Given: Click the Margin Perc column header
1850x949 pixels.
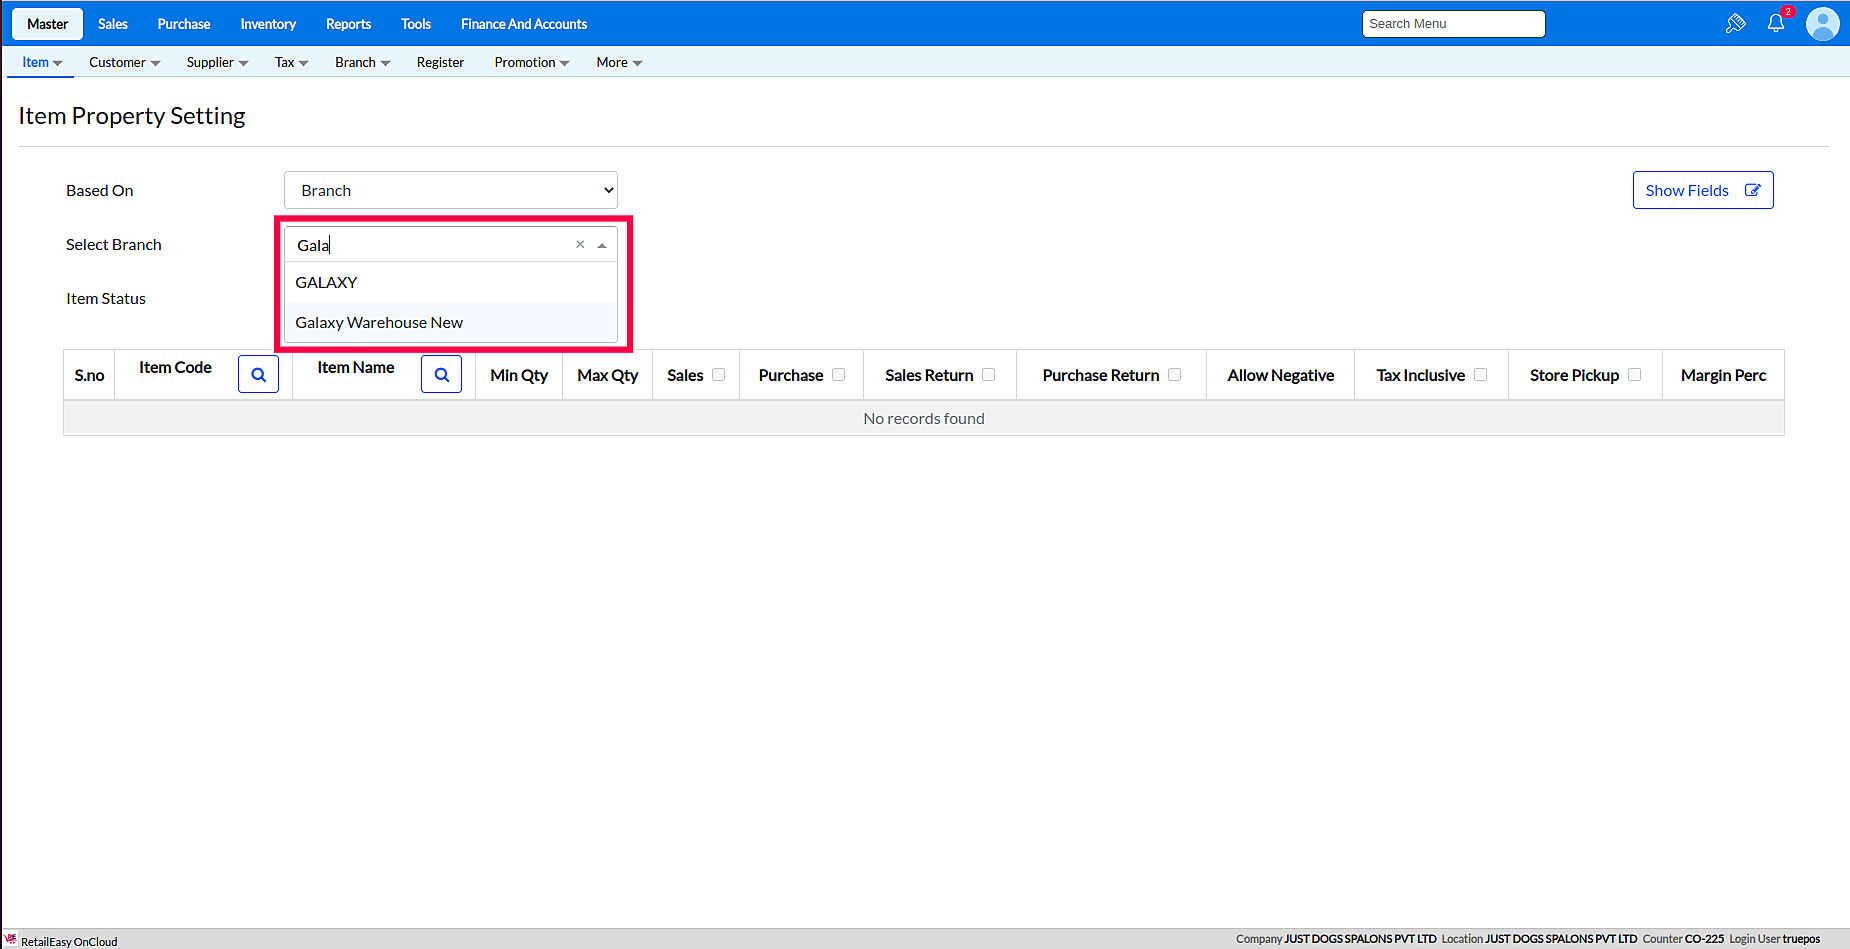Looking at the screenshot, I should pos(1723,375).
